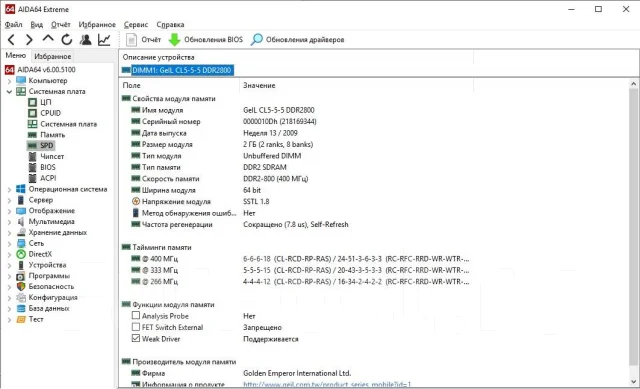640x389 pixels.
Task: Click the Отчёт report toolbar button
Action: [143, 40]
